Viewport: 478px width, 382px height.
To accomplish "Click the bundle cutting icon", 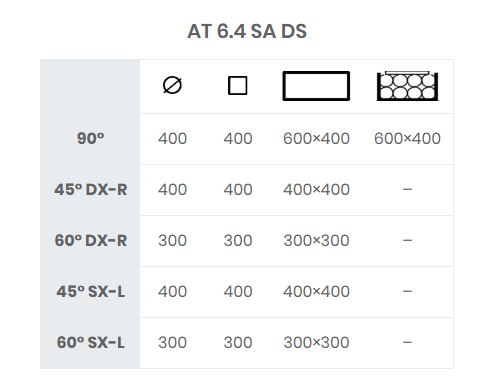I will 407,86.
